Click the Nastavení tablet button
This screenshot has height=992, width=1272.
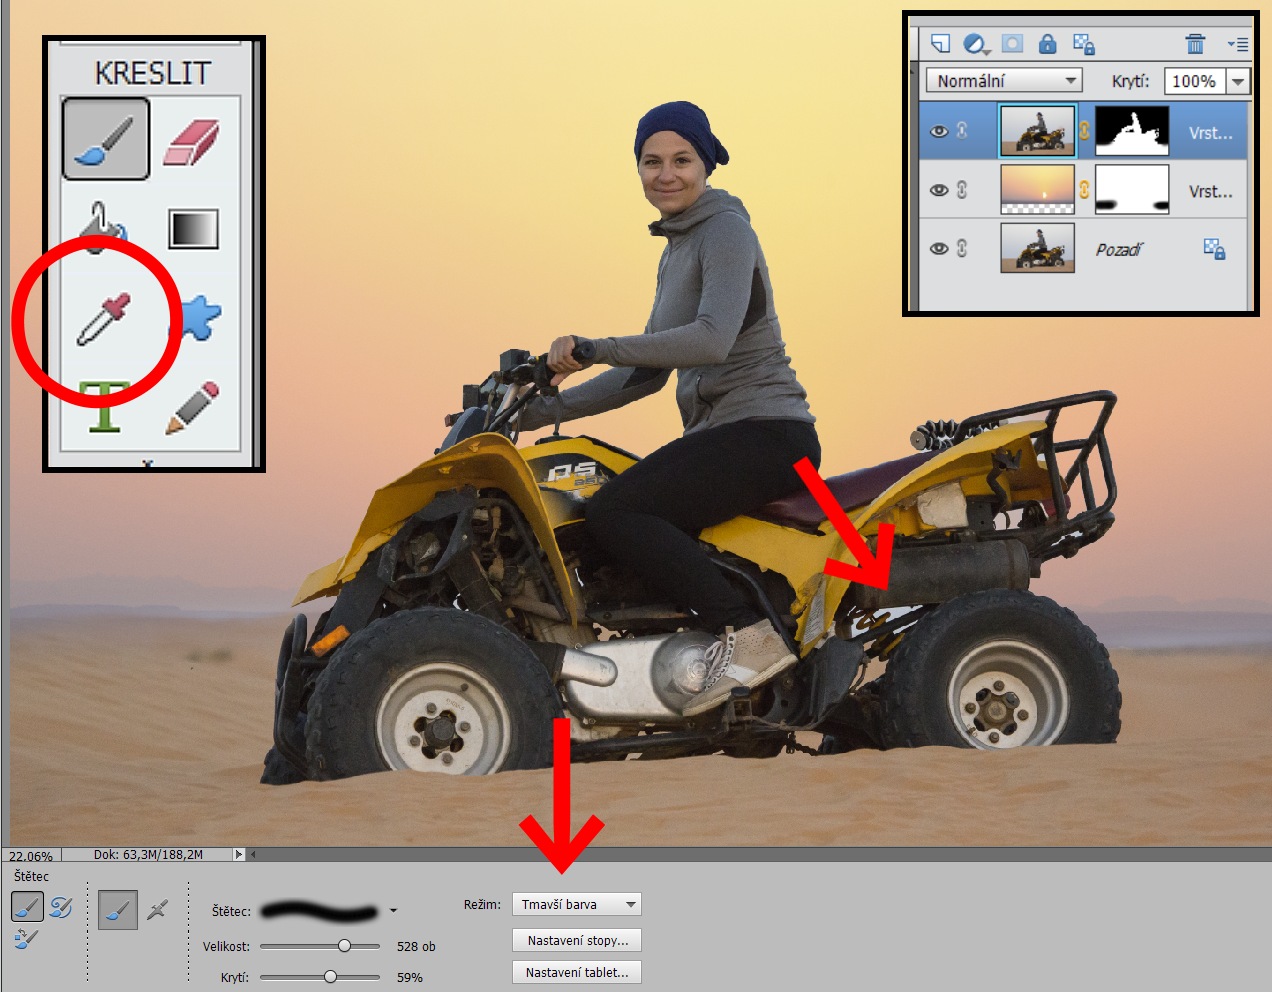point(577,972)
